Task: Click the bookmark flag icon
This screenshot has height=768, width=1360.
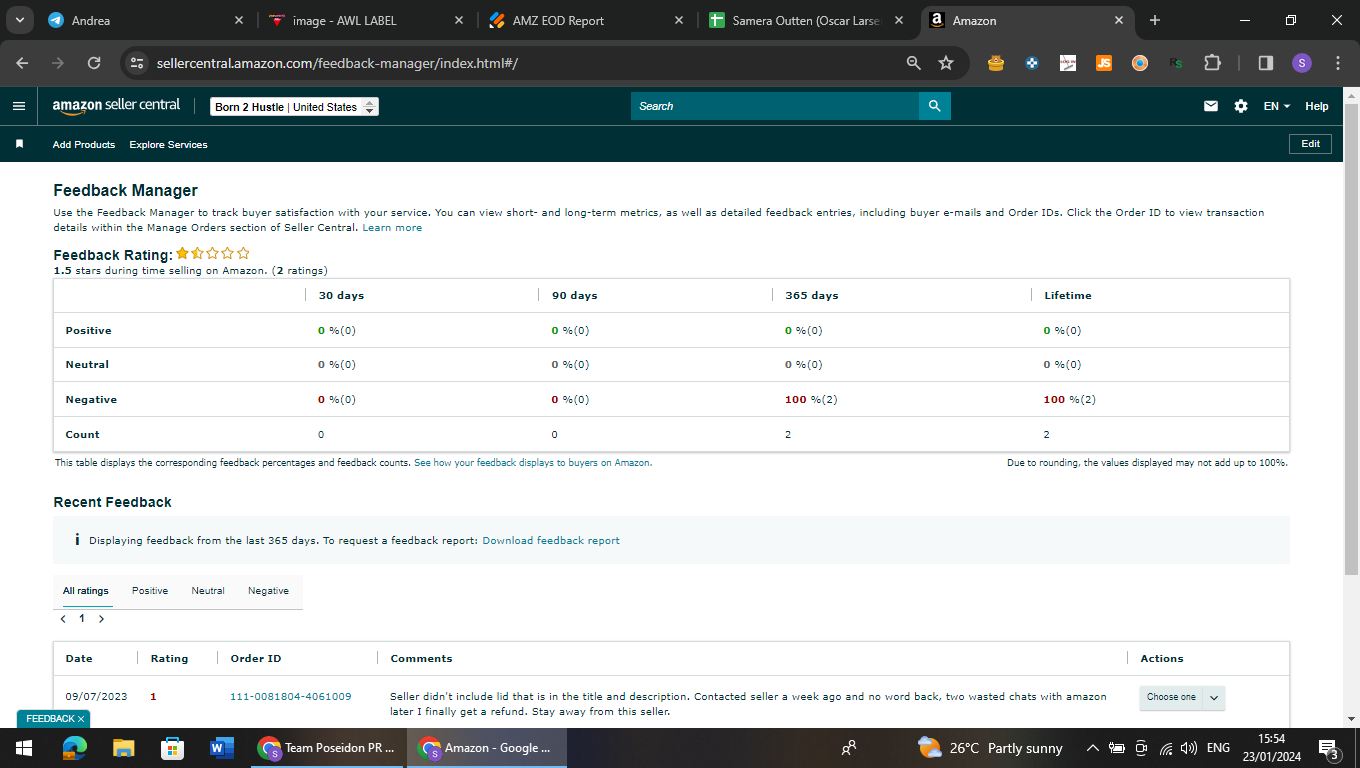Action: click(x=19, y=144)
